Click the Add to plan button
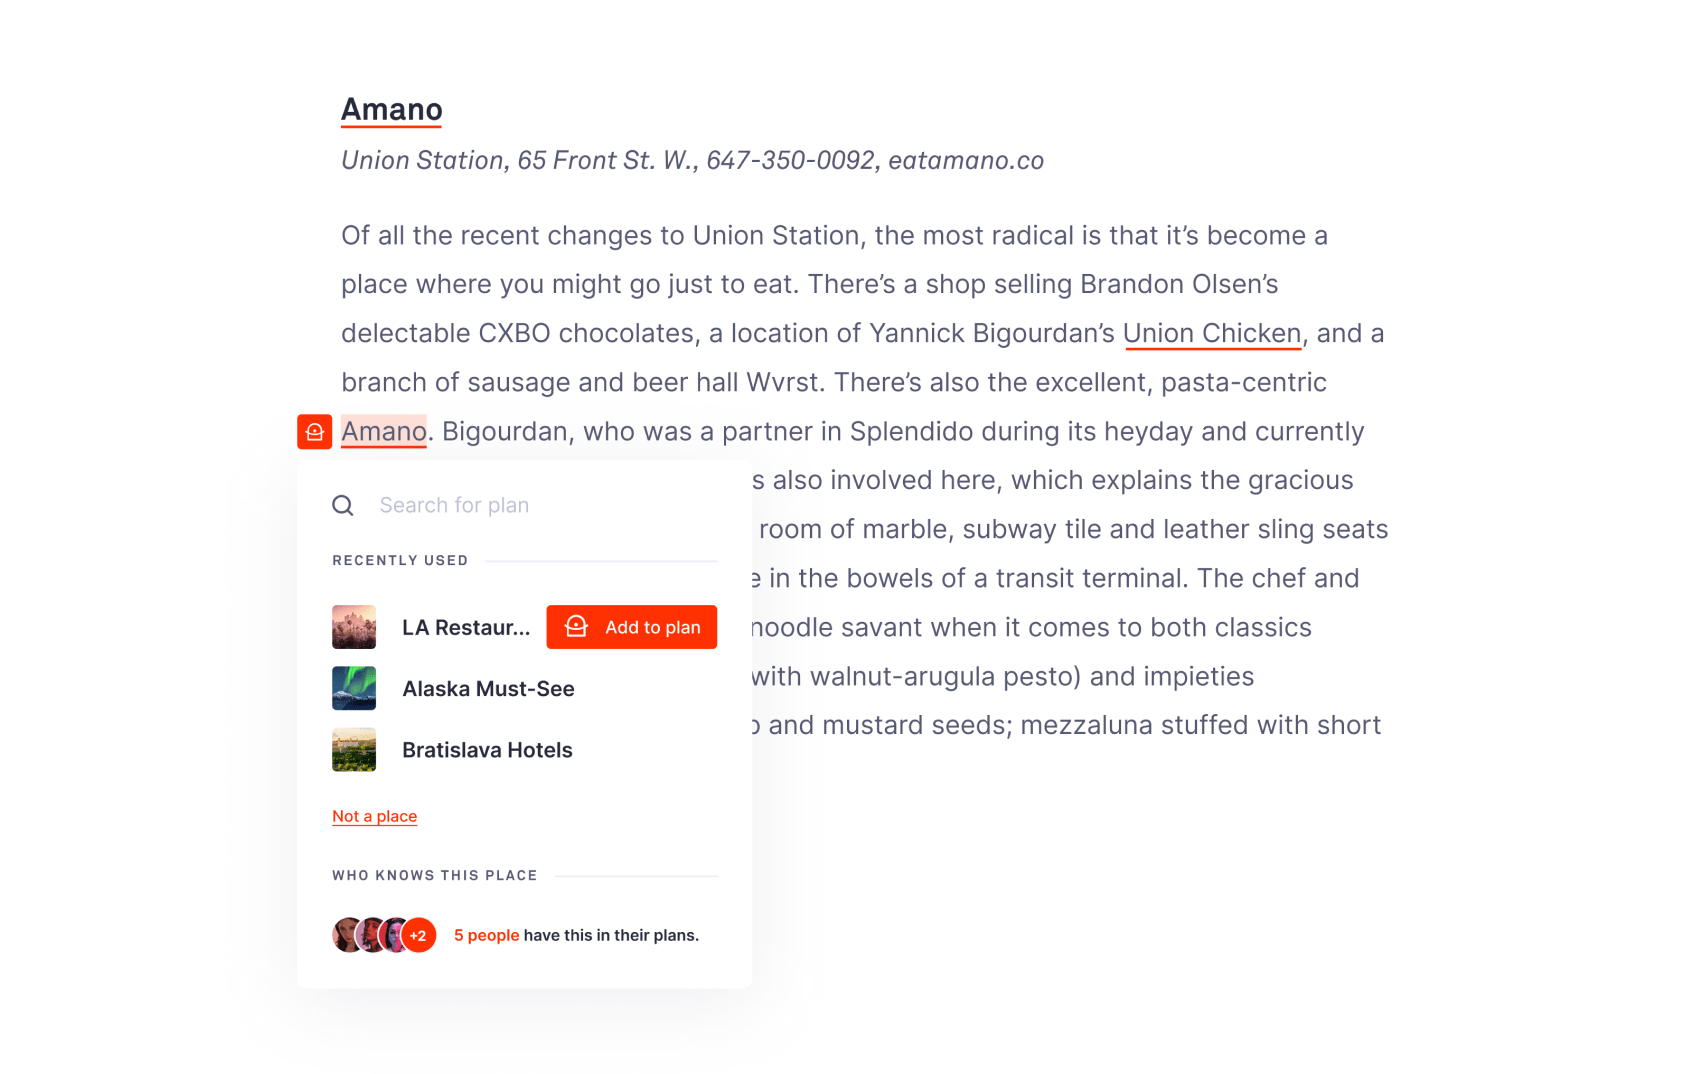Image resolution: width=1691 pixels, height=1074 pixels. click(632, 627)
